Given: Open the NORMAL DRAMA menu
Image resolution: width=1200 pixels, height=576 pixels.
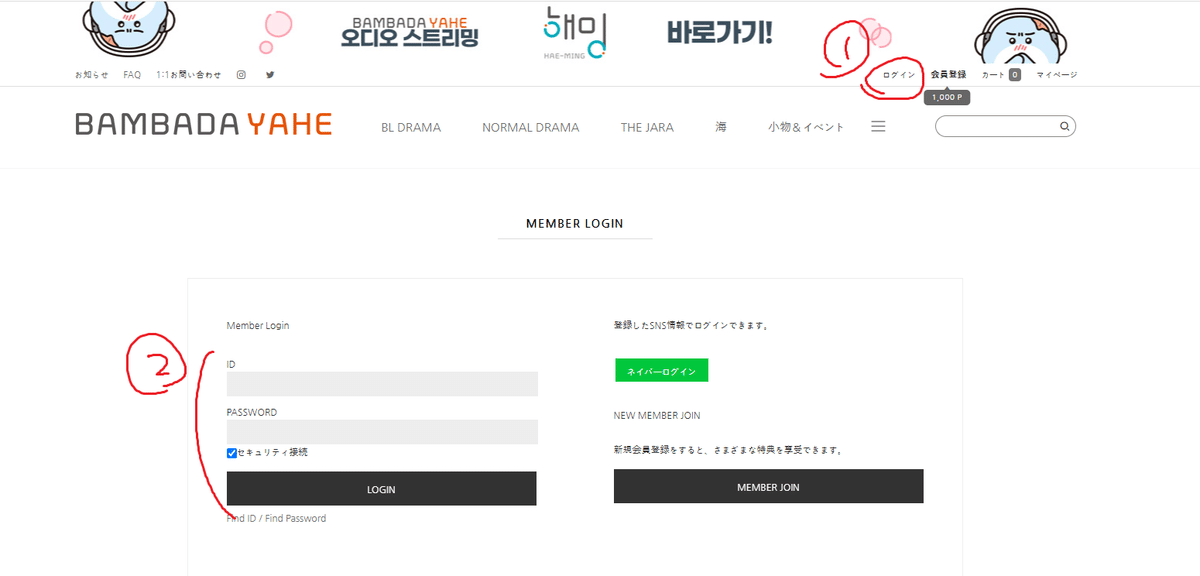Looking at the screenshot, I should tap(531, 127).
